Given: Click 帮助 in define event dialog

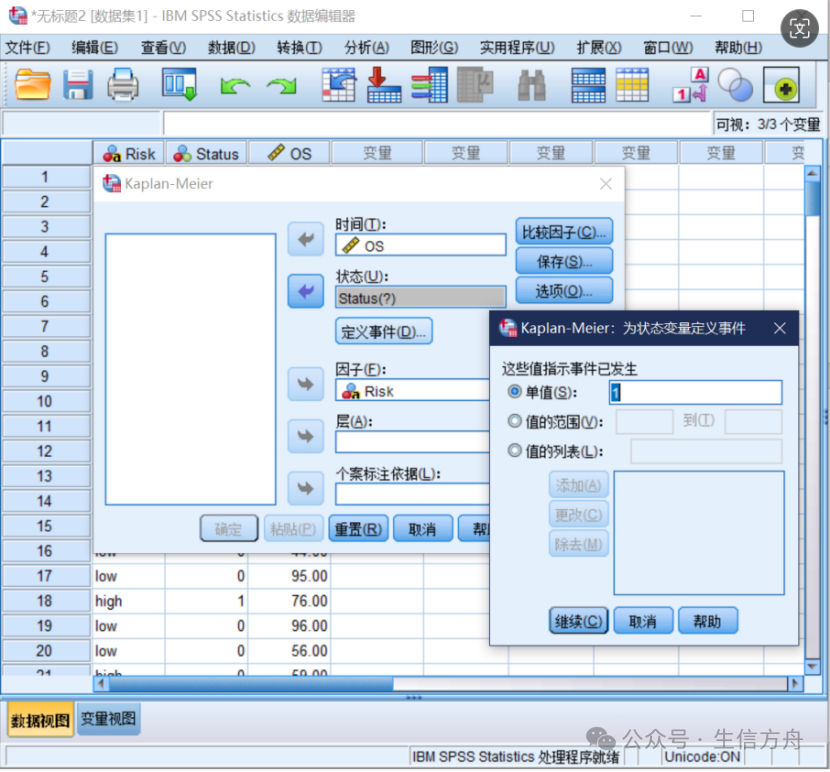Looking at the screenshot, I should click(x=708, y=621).
